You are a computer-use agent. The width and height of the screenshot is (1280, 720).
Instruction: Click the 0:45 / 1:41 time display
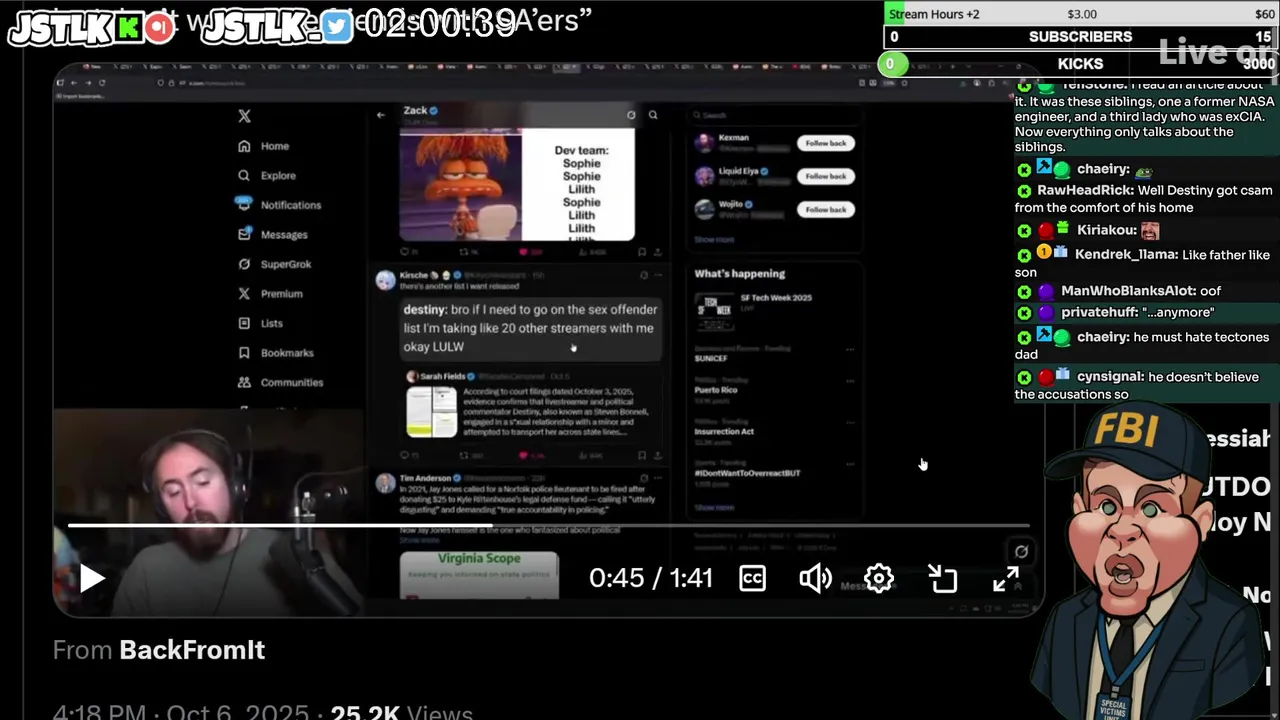tap(651, 578)
